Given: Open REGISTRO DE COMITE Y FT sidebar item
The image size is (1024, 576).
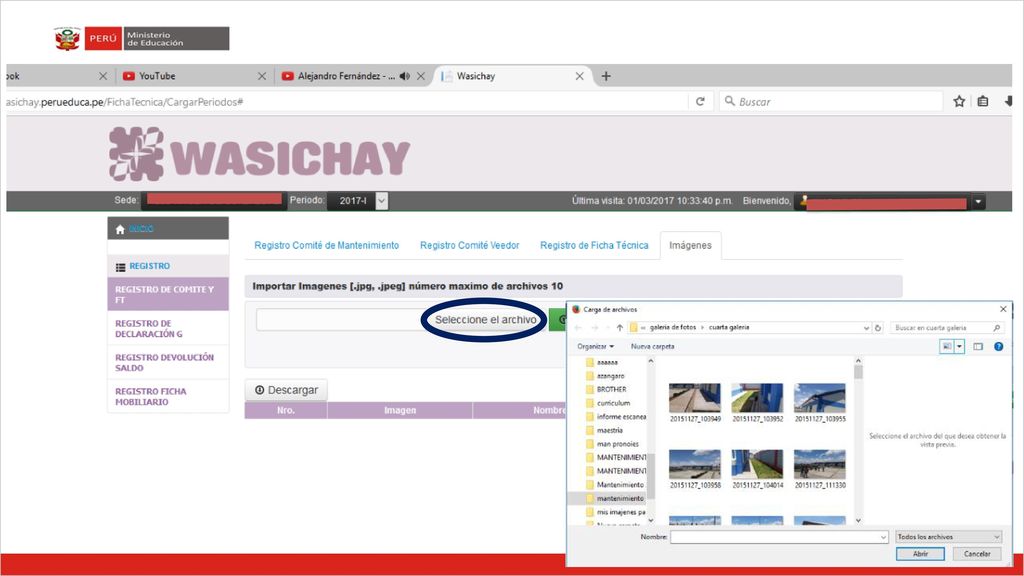Looking at the screenshot, I should (x=168, y=294).
